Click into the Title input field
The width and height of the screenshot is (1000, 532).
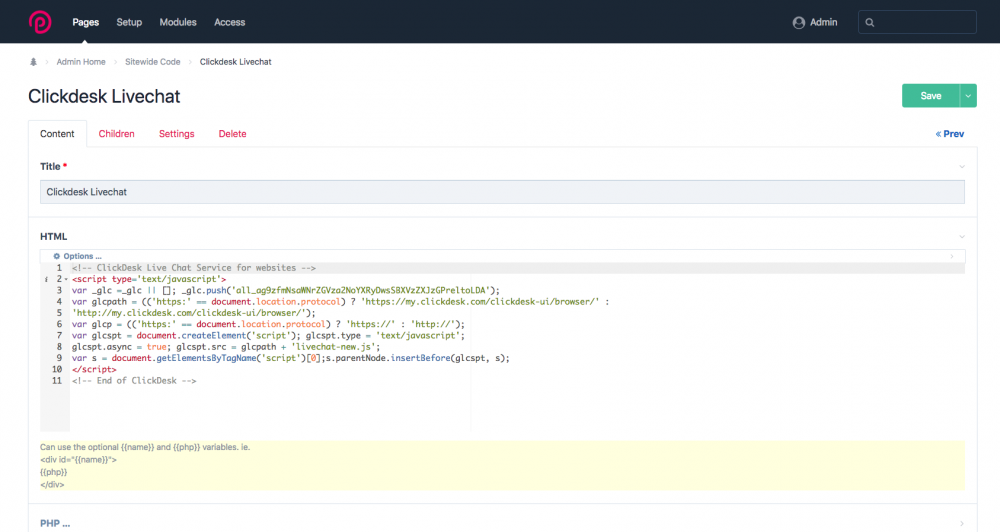coord(502,192)
